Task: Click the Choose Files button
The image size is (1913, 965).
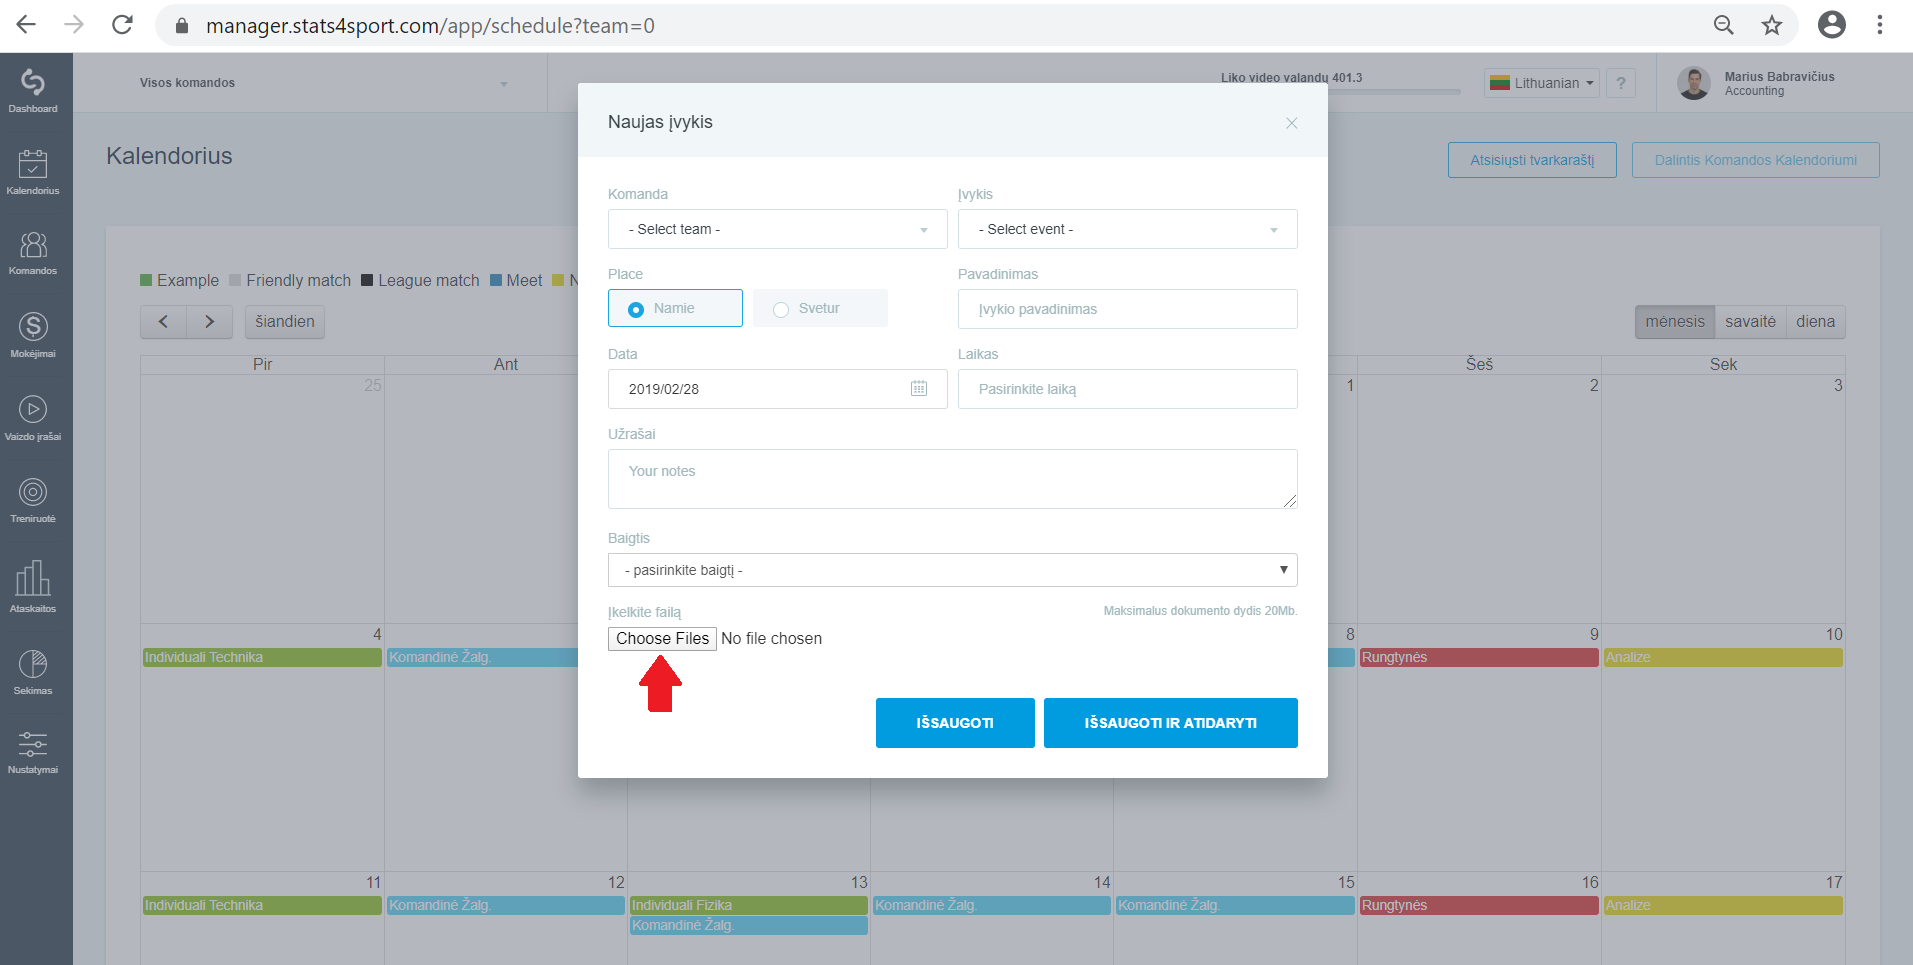Action: (662, 638)
